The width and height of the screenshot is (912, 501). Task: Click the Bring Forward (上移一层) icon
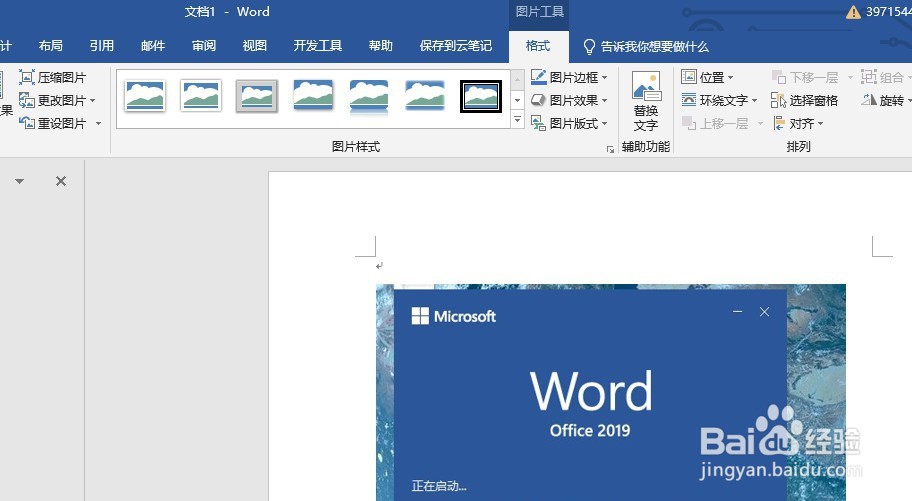[689, 123]
